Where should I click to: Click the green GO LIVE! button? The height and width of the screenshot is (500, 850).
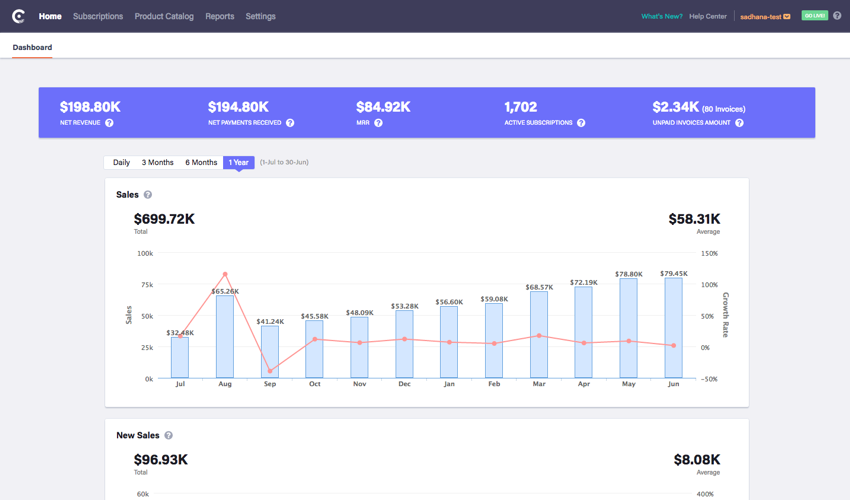pos(815,16)
